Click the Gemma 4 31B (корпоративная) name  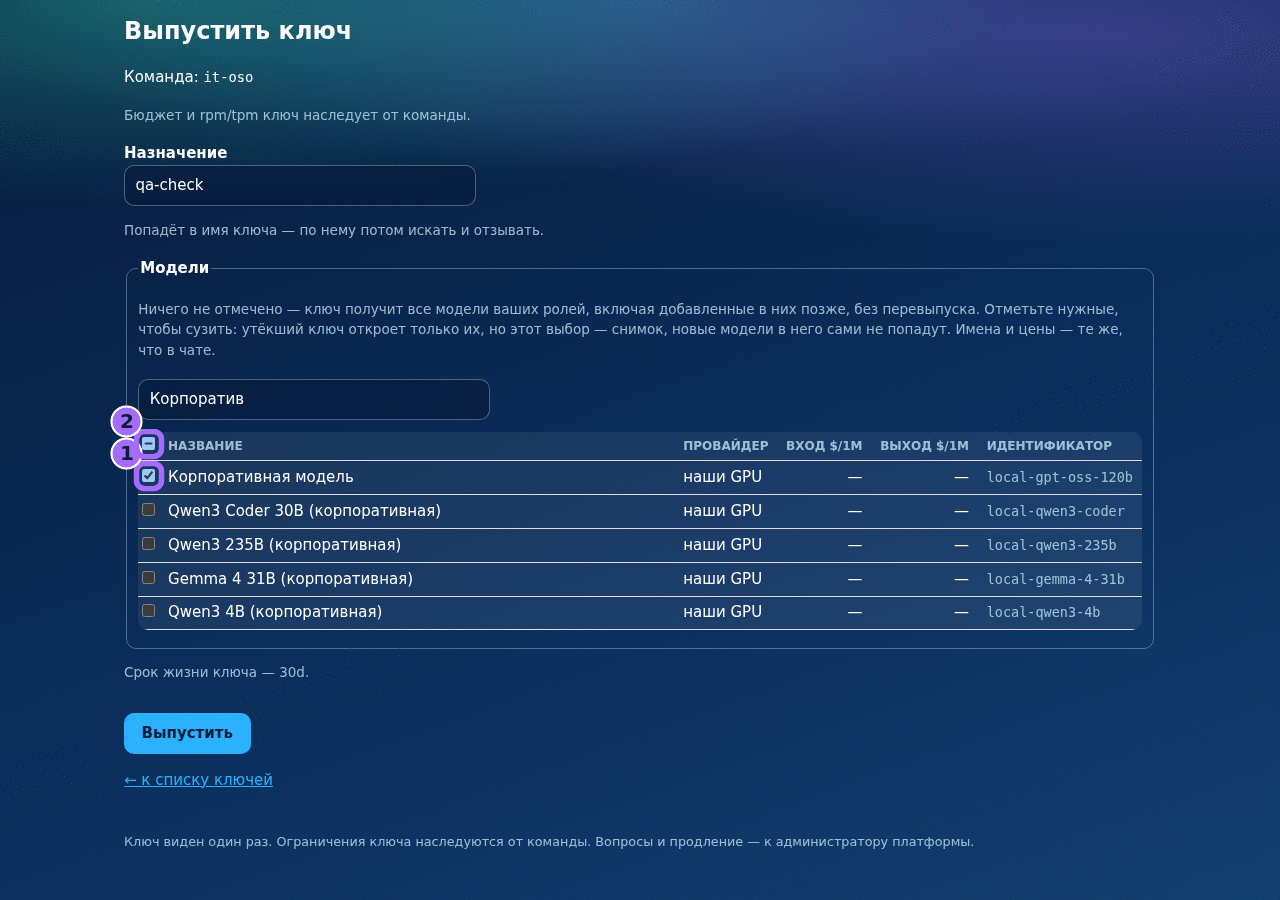click(290, 579)
